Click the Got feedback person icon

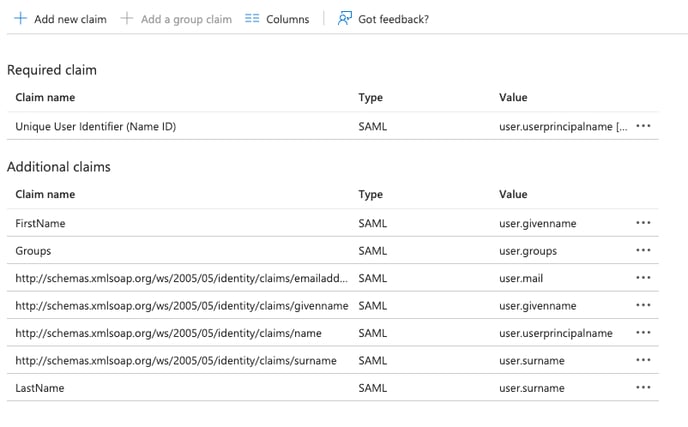(x=345, y=19)
